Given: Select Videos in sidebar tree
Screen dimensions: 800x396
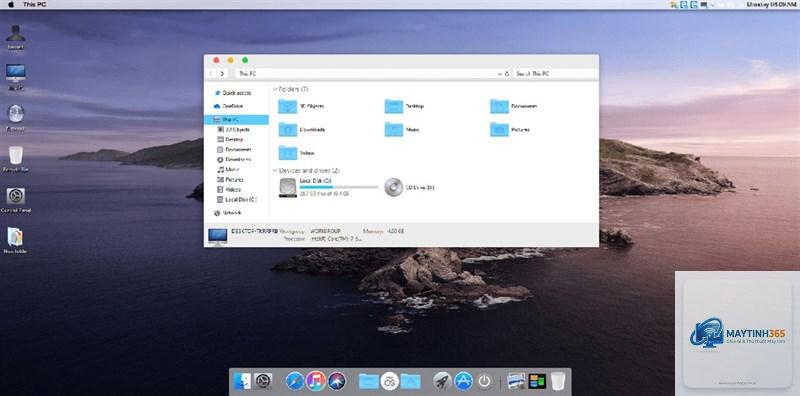Looking at the screenshot, I should pyautogui.click(x=236, y=189).
